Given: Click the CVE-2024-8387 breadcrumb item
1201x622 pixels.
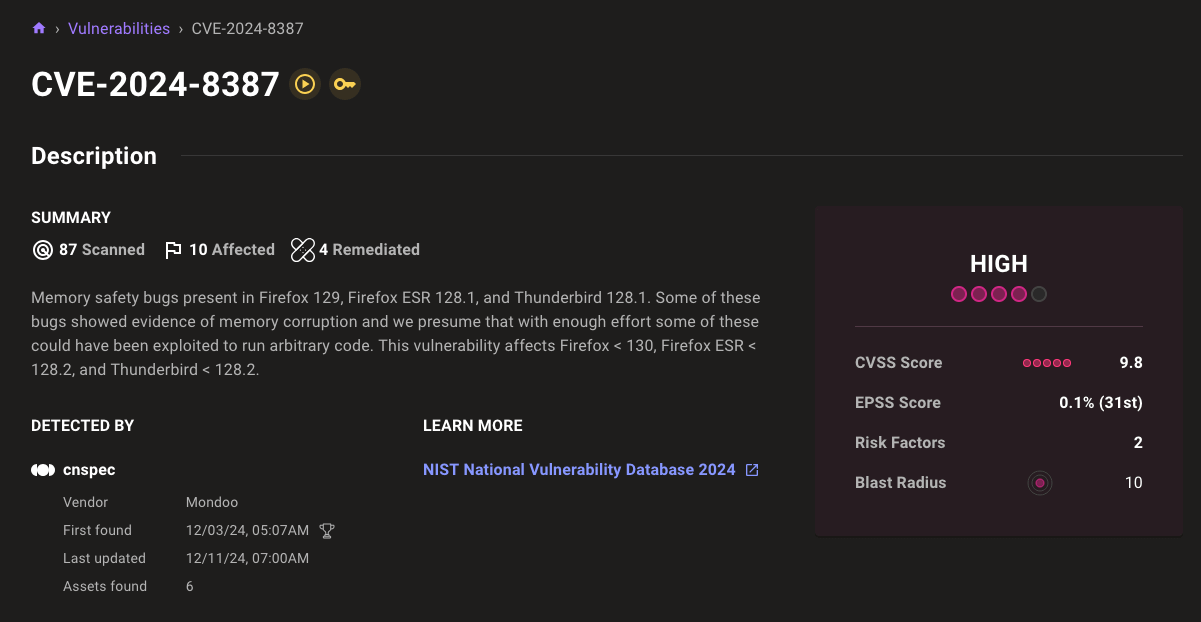Looking at the screenshot, I should pos(247,29).
